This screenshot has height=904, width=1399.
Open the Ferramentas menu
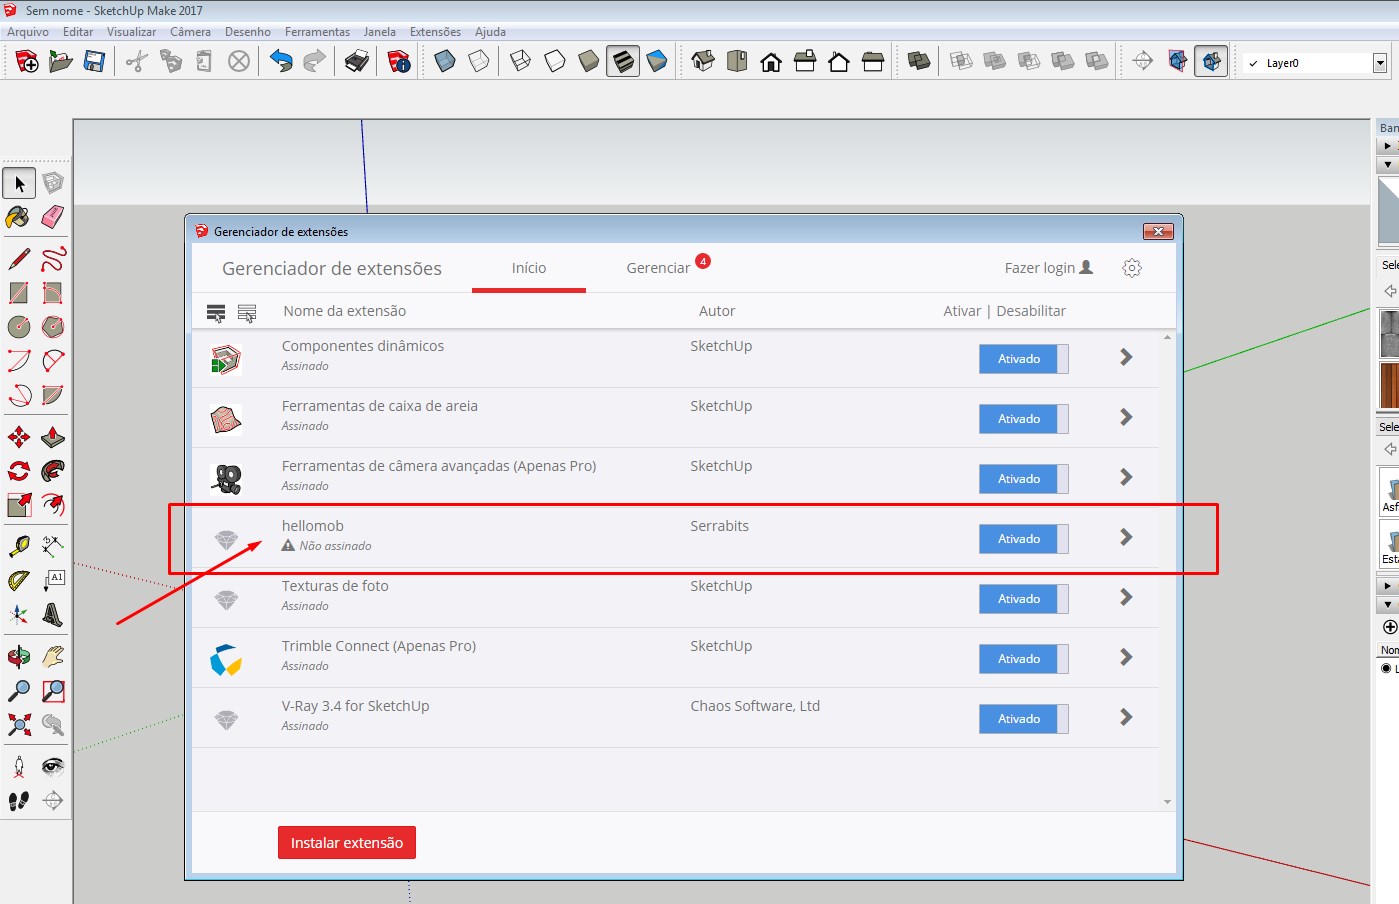[x=317, y=32]
